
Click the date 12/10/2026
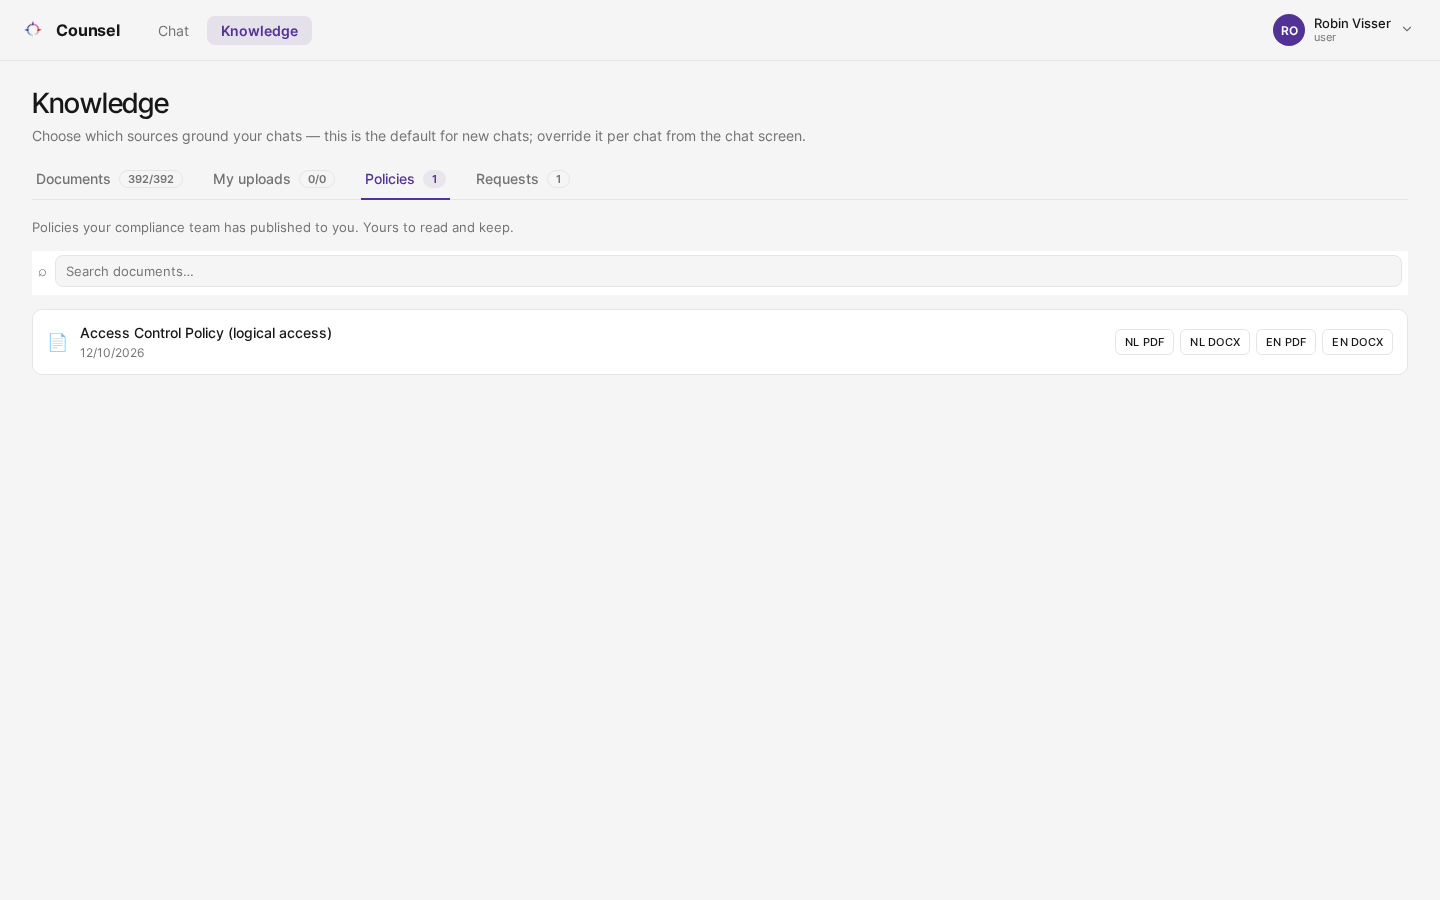tap(112, 353)
